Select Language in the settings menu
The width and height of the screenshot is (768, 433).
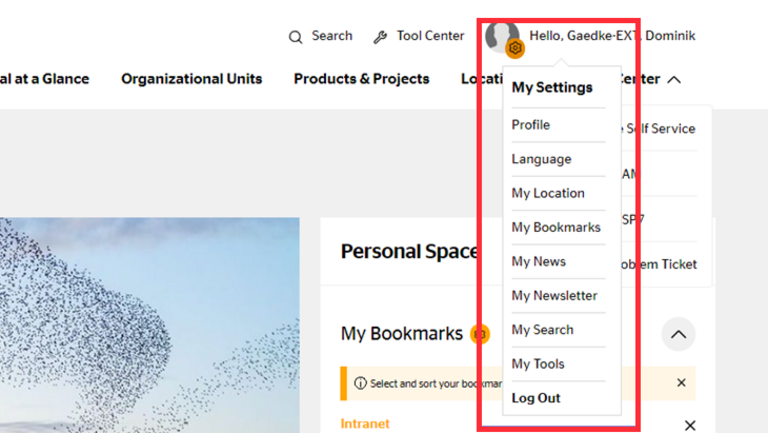click(541, 159)
